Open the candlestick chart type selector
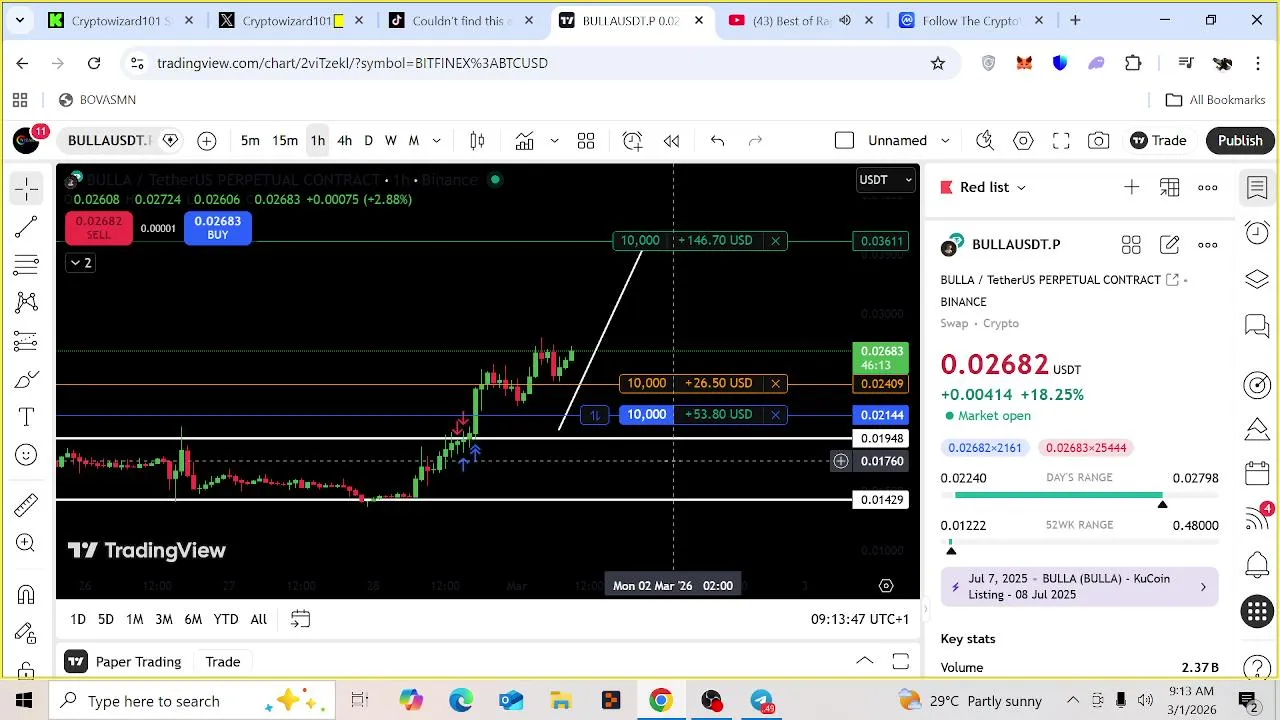The width and height of the screenshot is (1280, 720). coord(478,141)
